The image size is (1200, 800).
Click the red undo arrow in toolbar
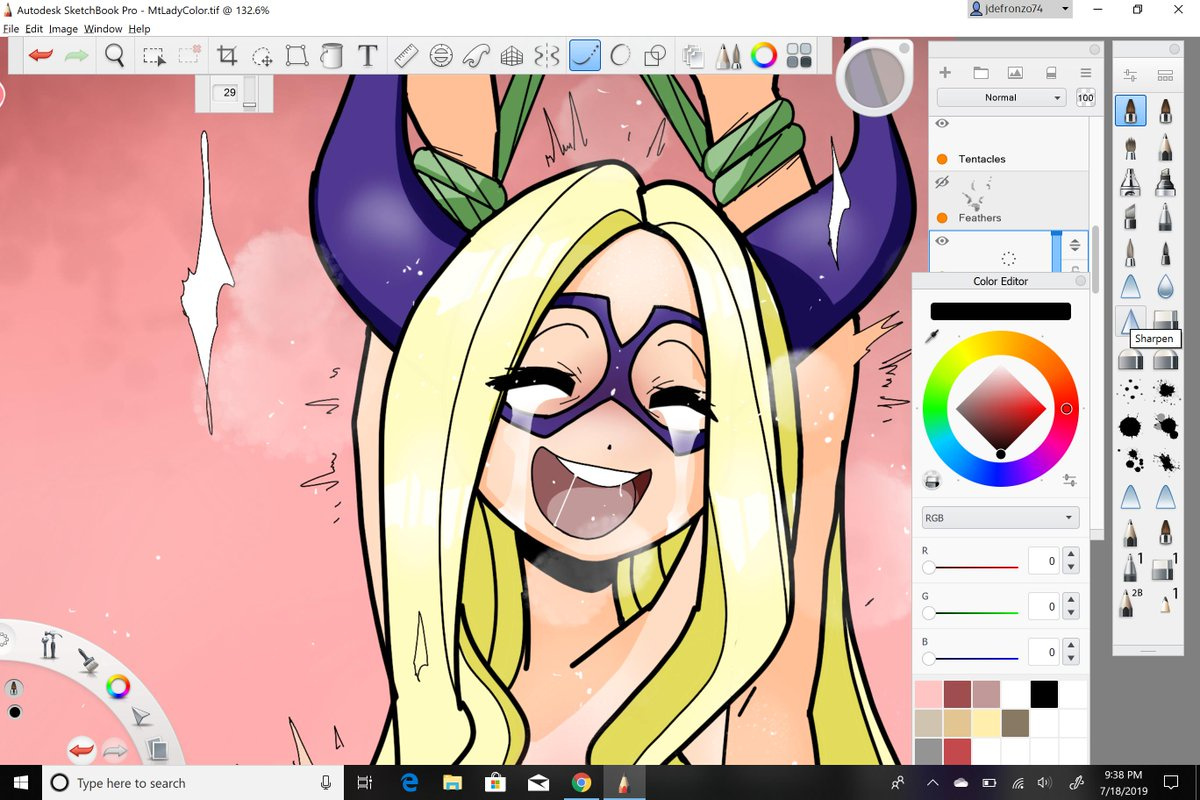pyautogui.click(x=41, y=56)
